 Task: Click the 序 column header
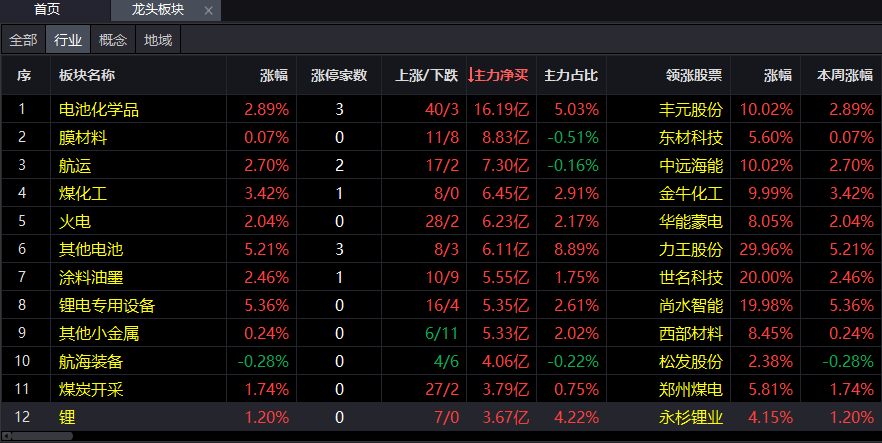click(x=24, y=75)
